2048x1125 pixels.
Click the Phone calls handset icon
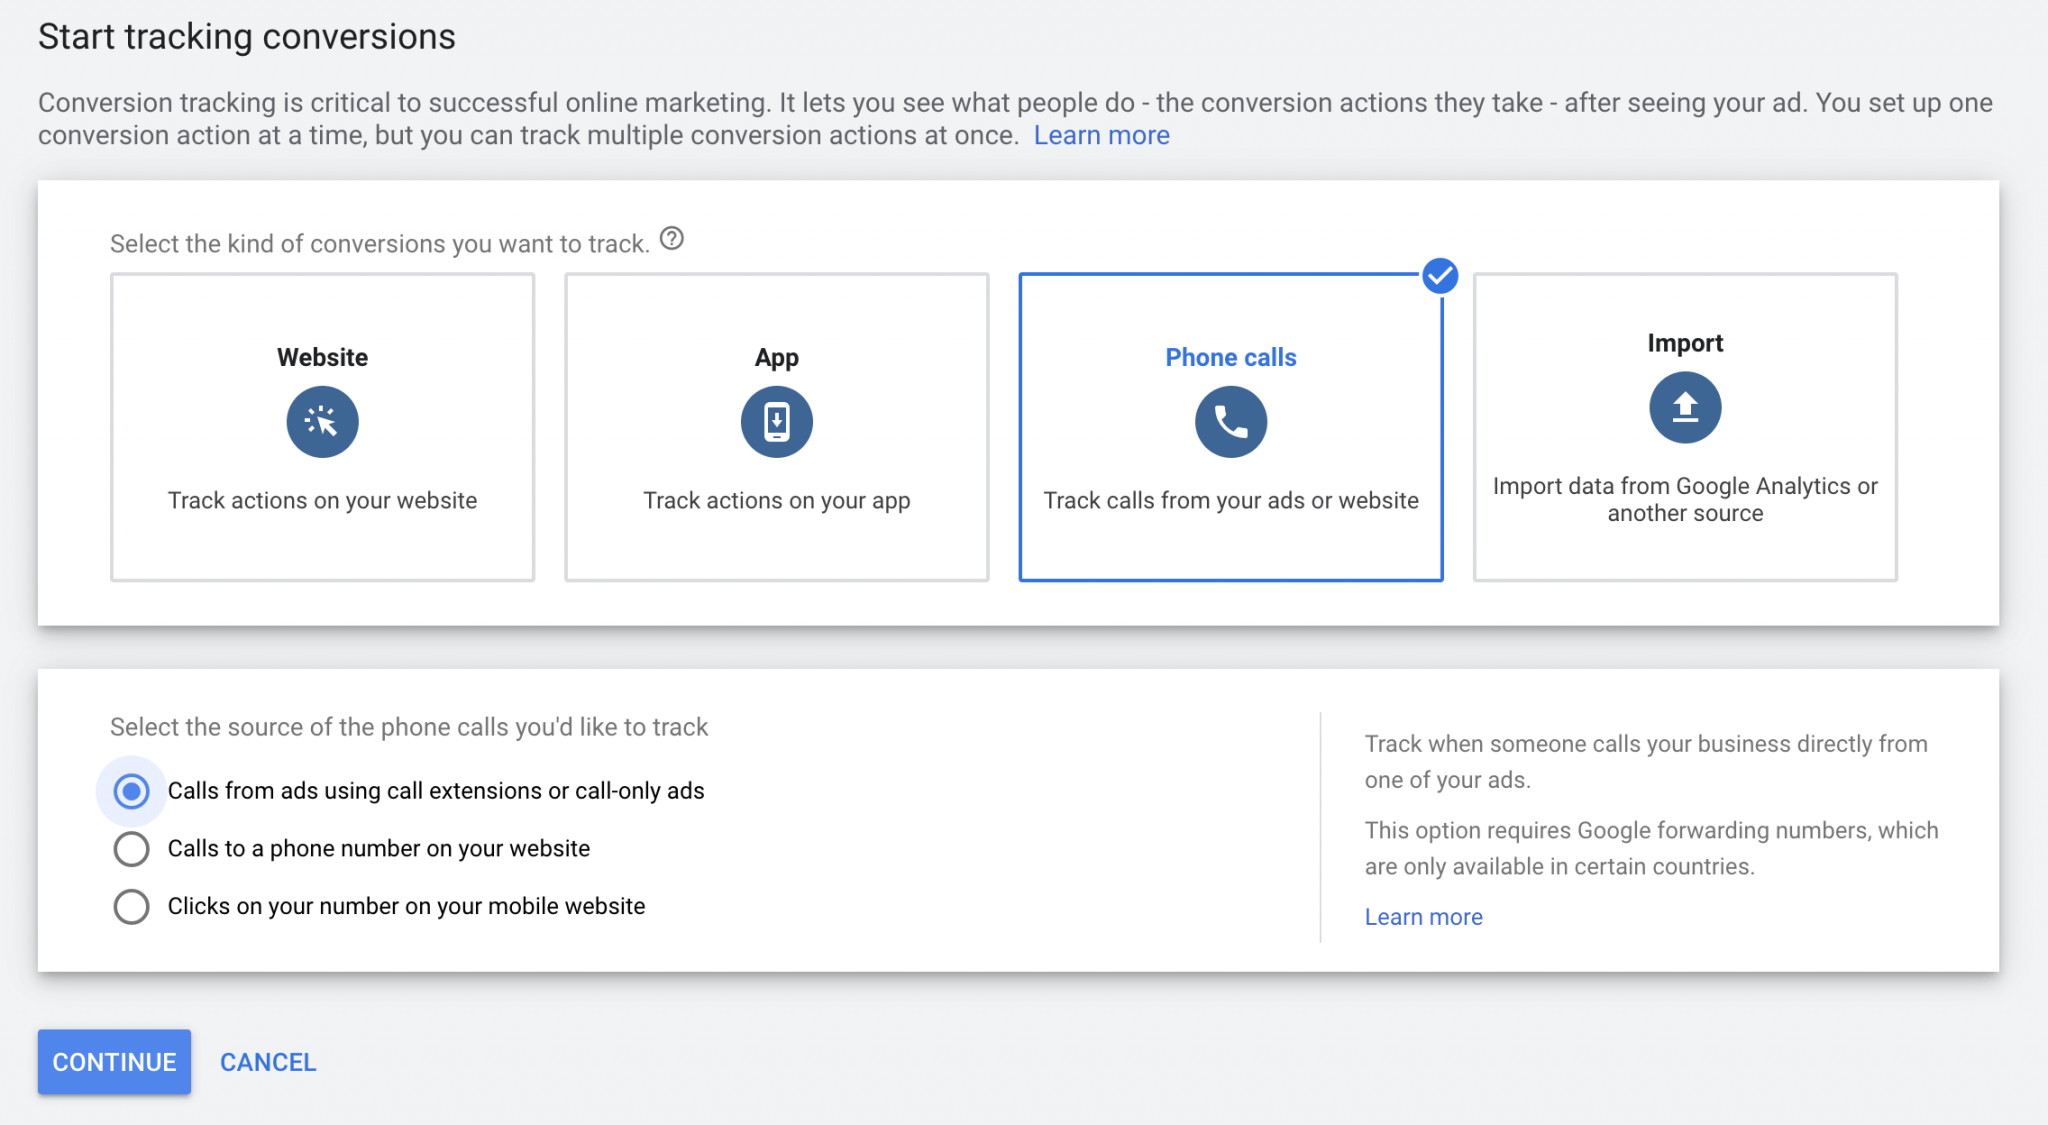pyautogui.click(x=1231, y=421)
